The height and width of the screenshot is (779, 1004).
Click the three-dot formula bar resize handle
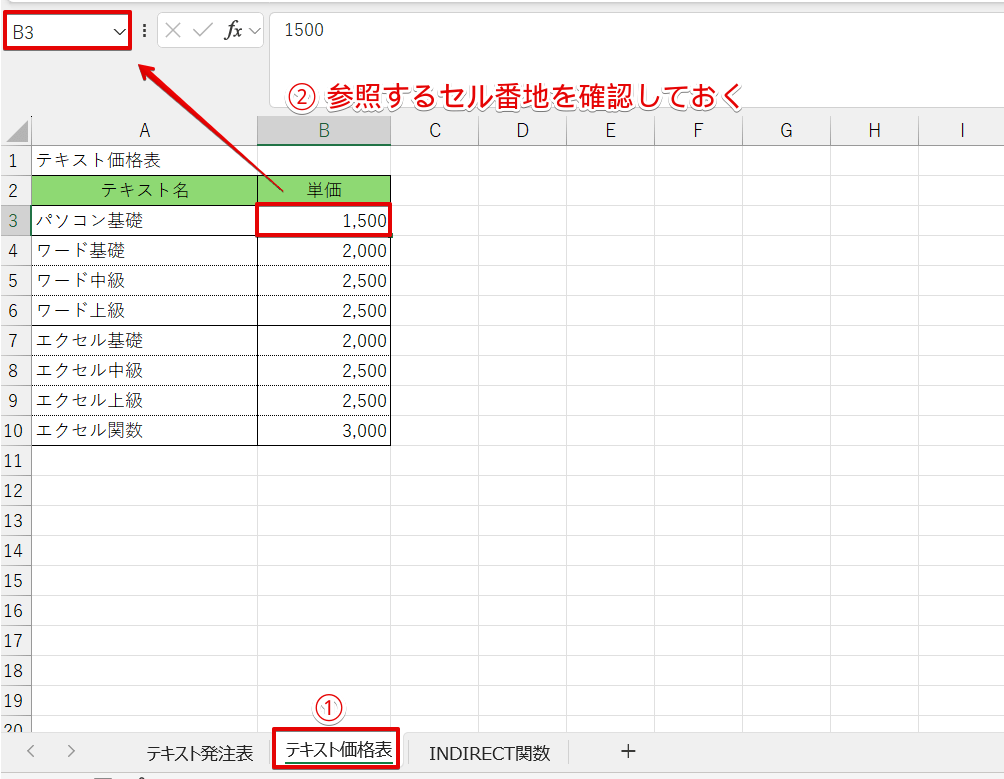point(145,30)
